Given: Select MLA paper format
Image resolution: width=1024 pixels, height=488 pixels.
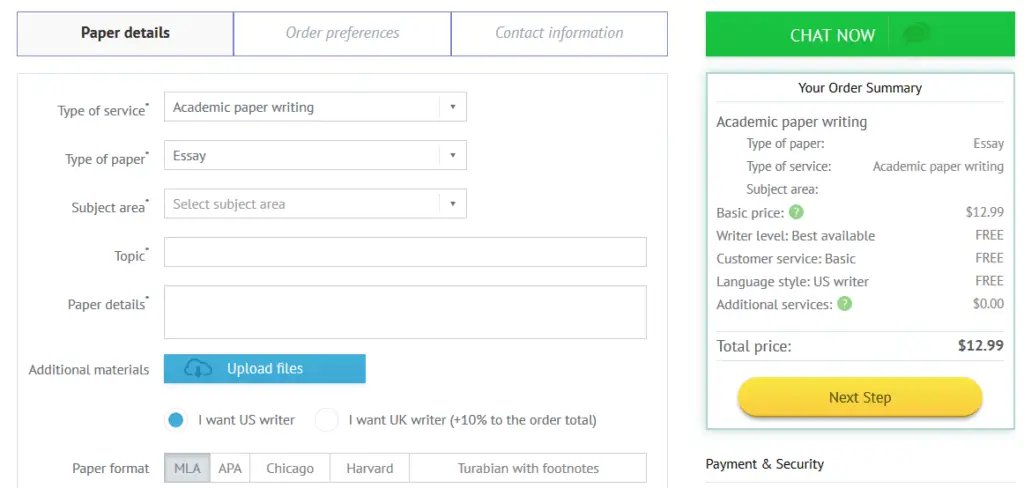Looking at the screenshot, I should 187,468.
